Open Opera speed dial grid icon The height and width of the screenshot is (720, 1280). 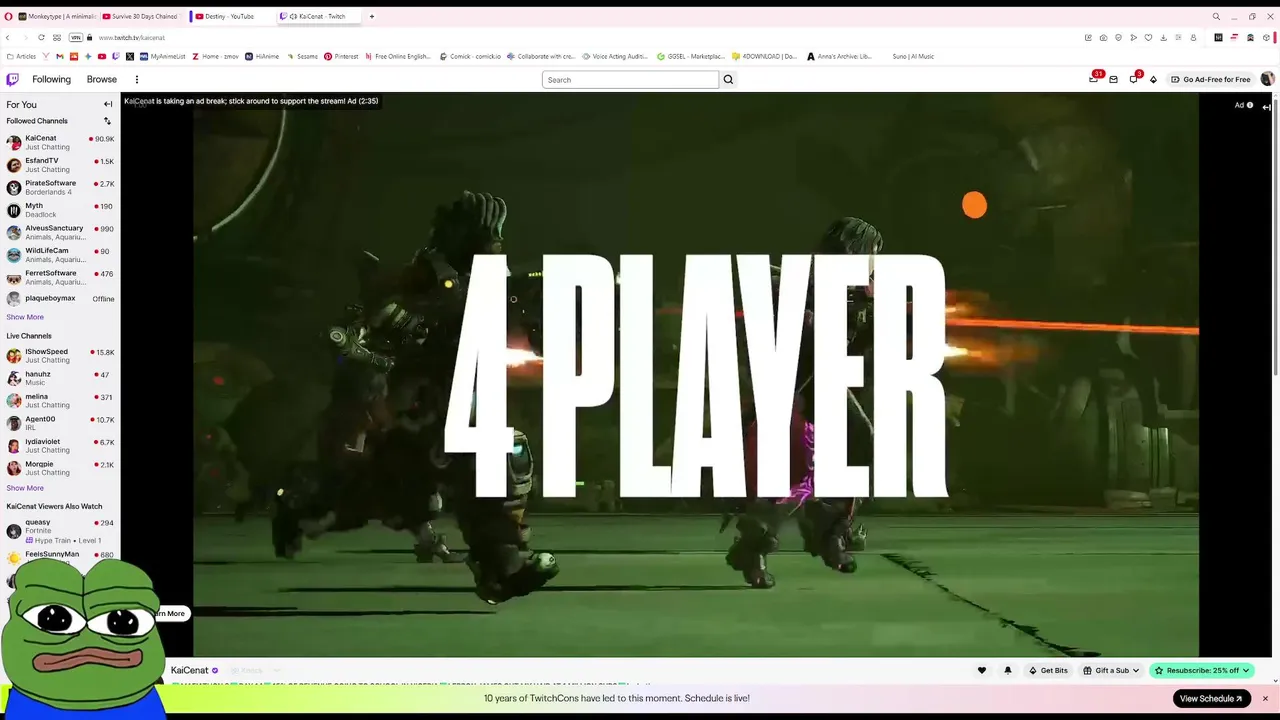pyautogui.click(x=57, y=38)
